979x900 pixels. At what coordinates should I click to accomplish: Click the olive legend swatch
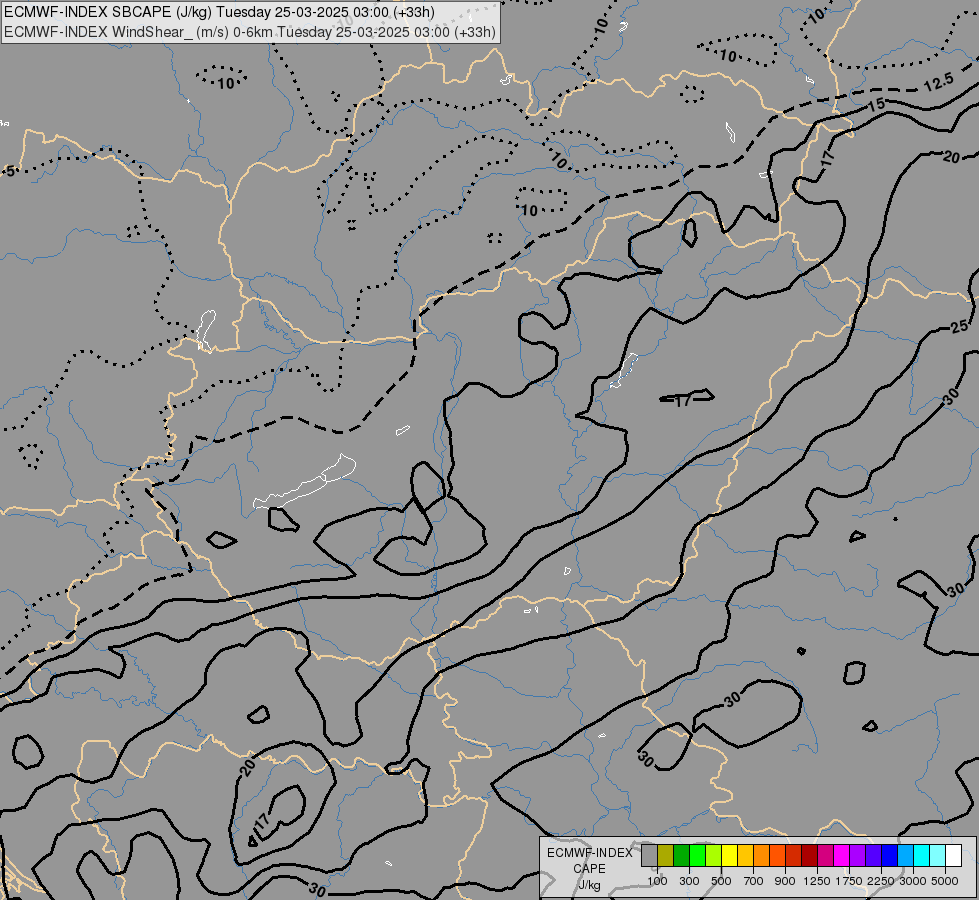point(666,856)
